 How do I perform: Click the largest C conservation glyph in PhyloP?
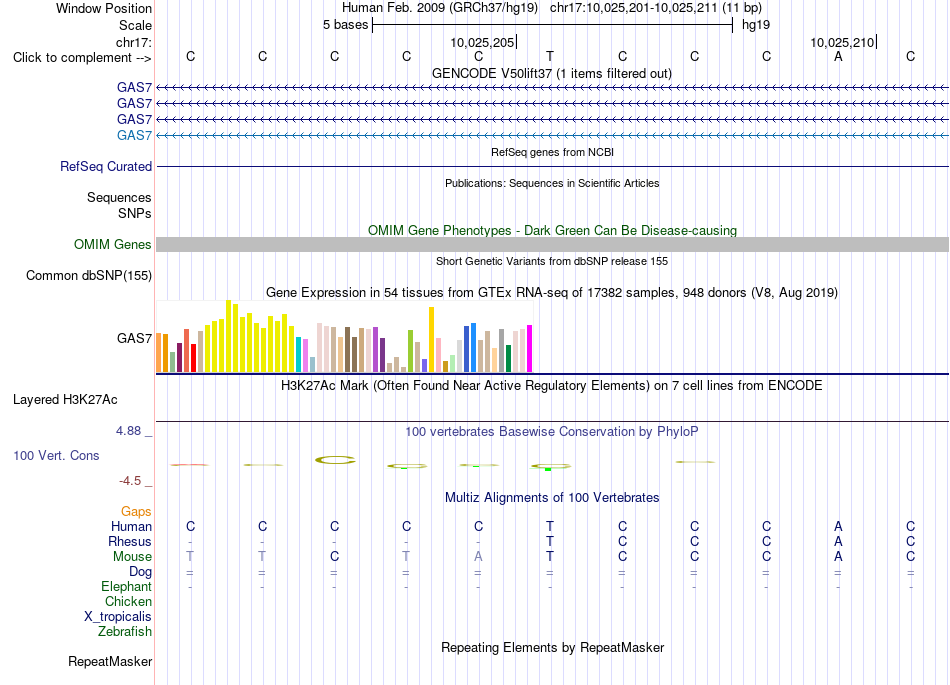(x=335, y=460)
